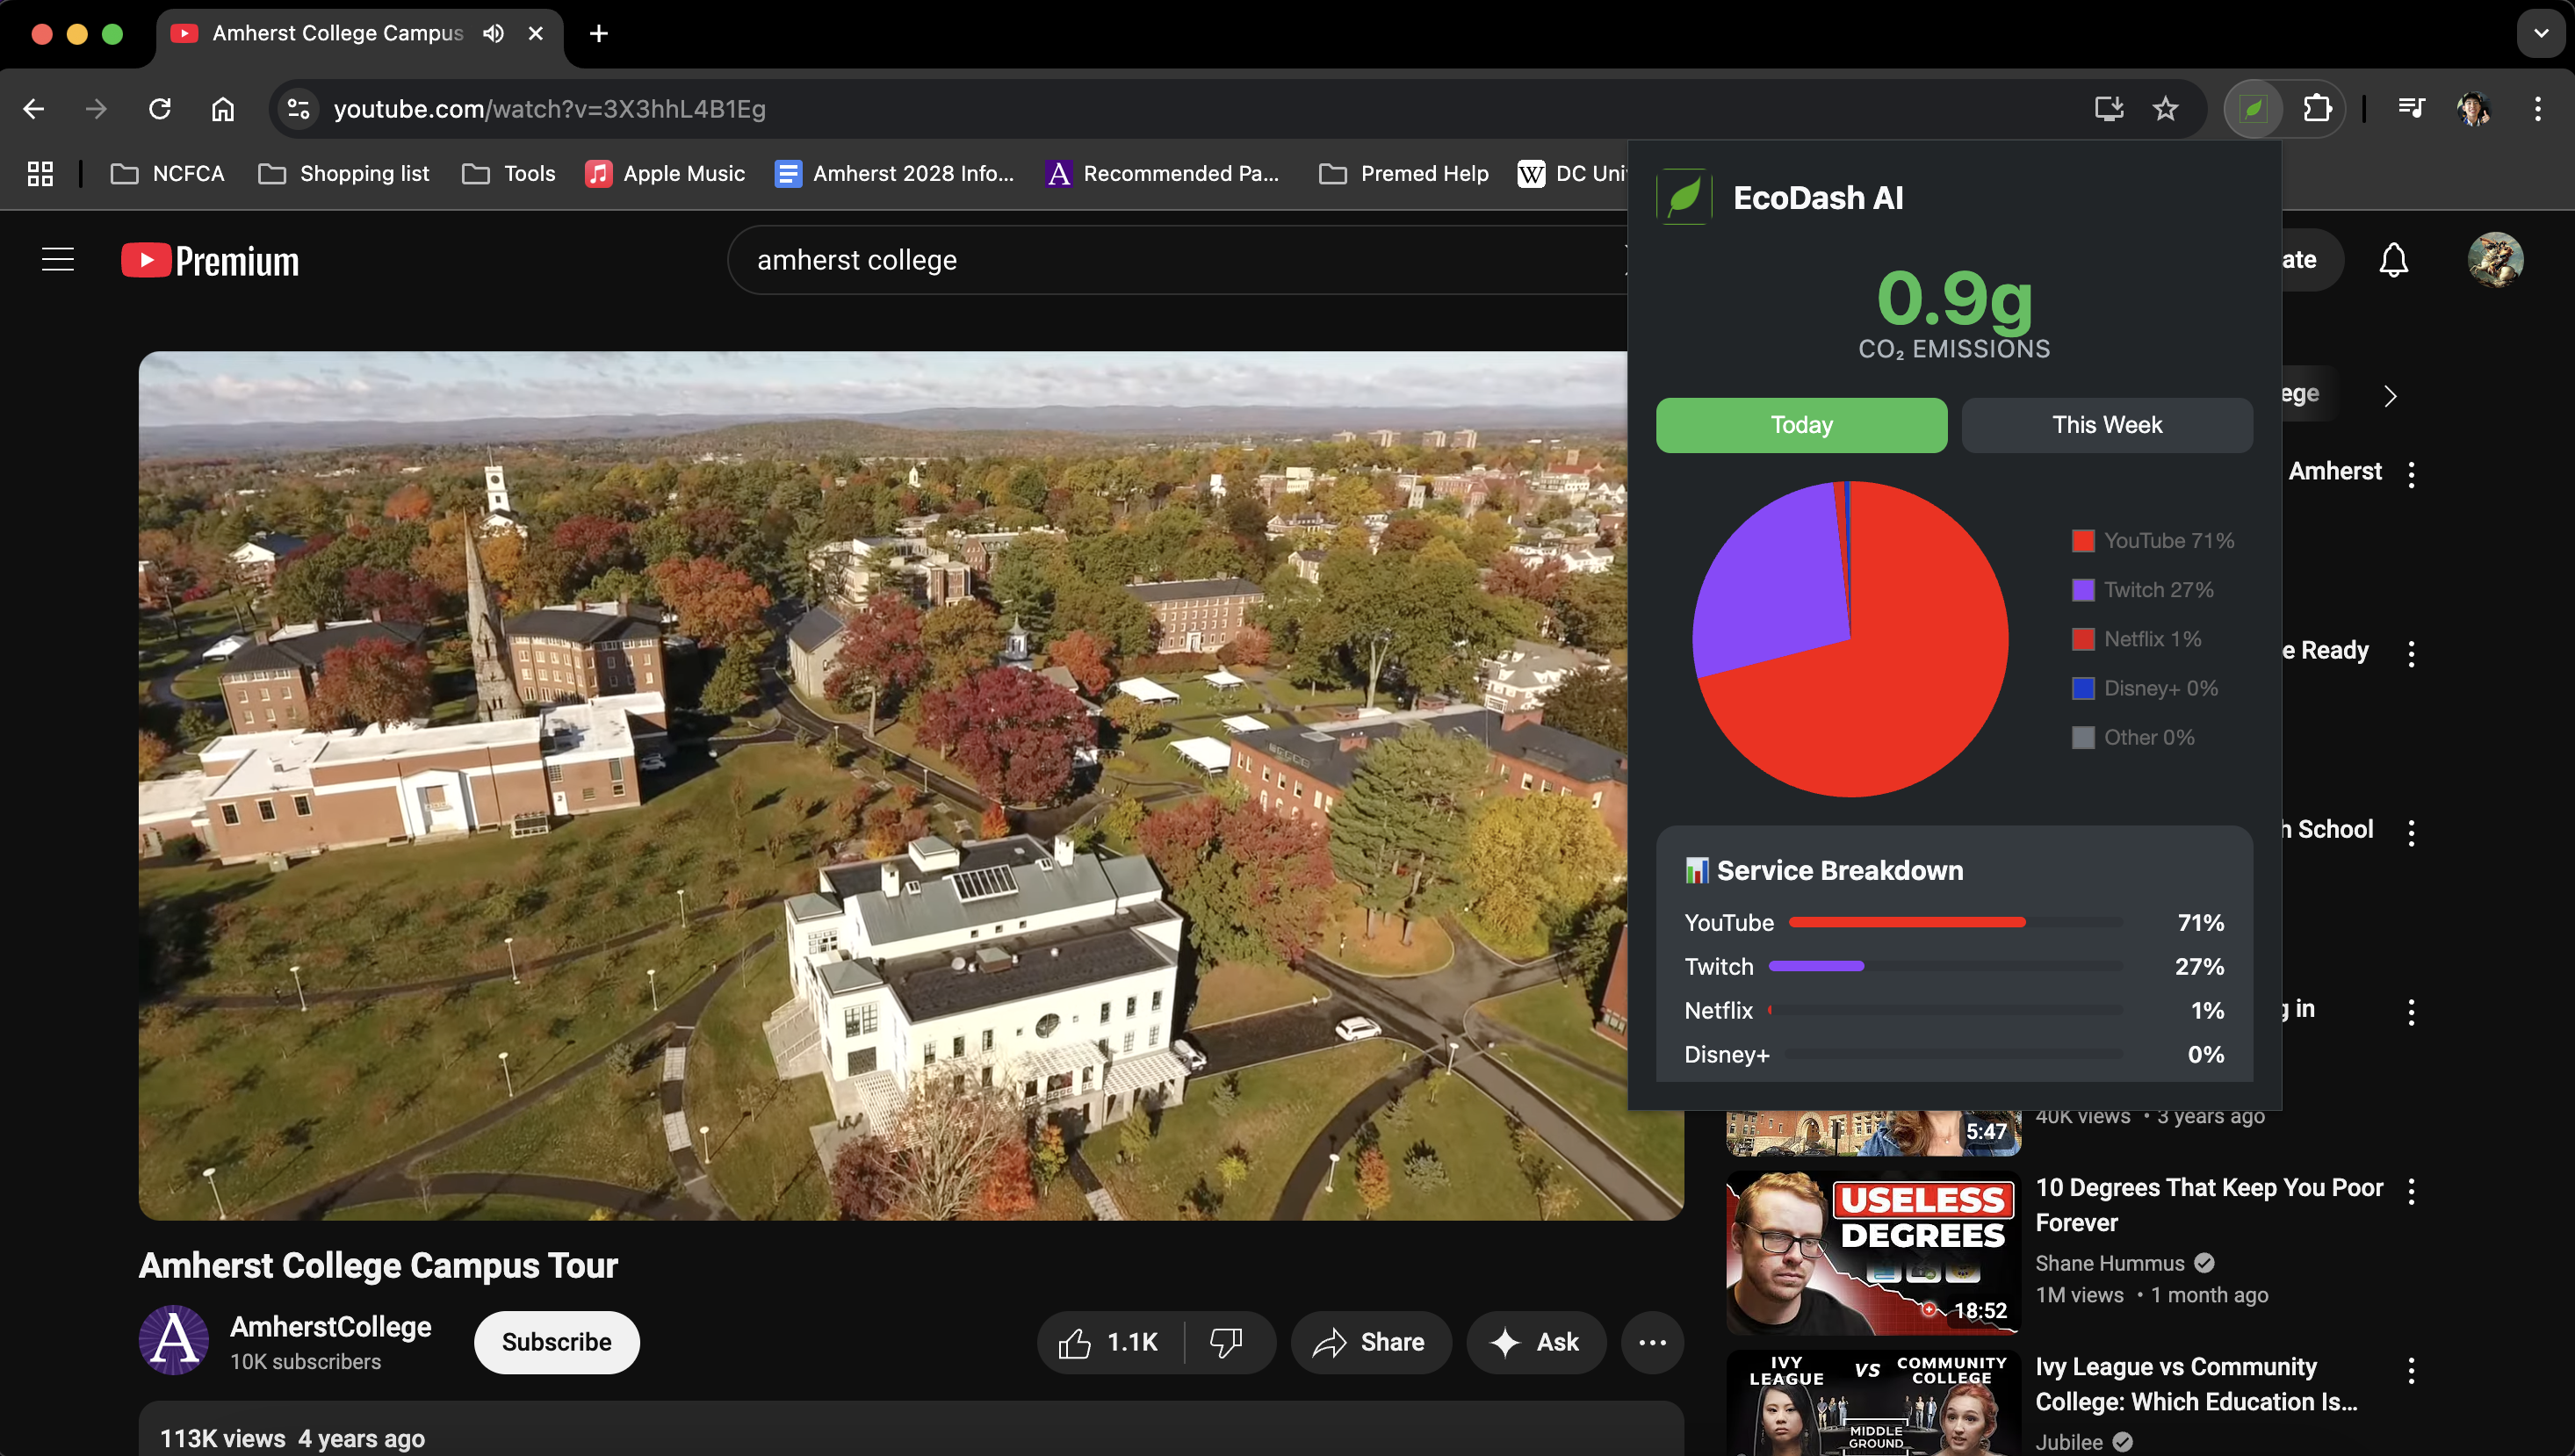The width and height of the screenshot is (2575, 1456).
Task: Expand the tab search dropdown chevron
Action: coord(2541,33)
